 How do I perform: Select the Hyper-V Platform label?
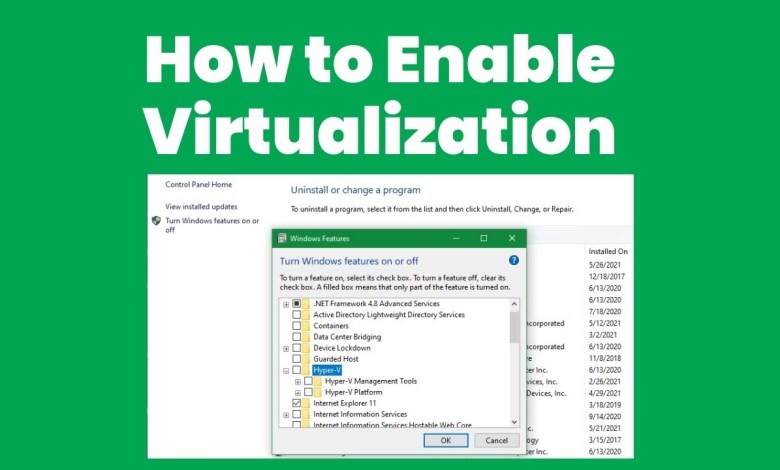click(354, 392)
